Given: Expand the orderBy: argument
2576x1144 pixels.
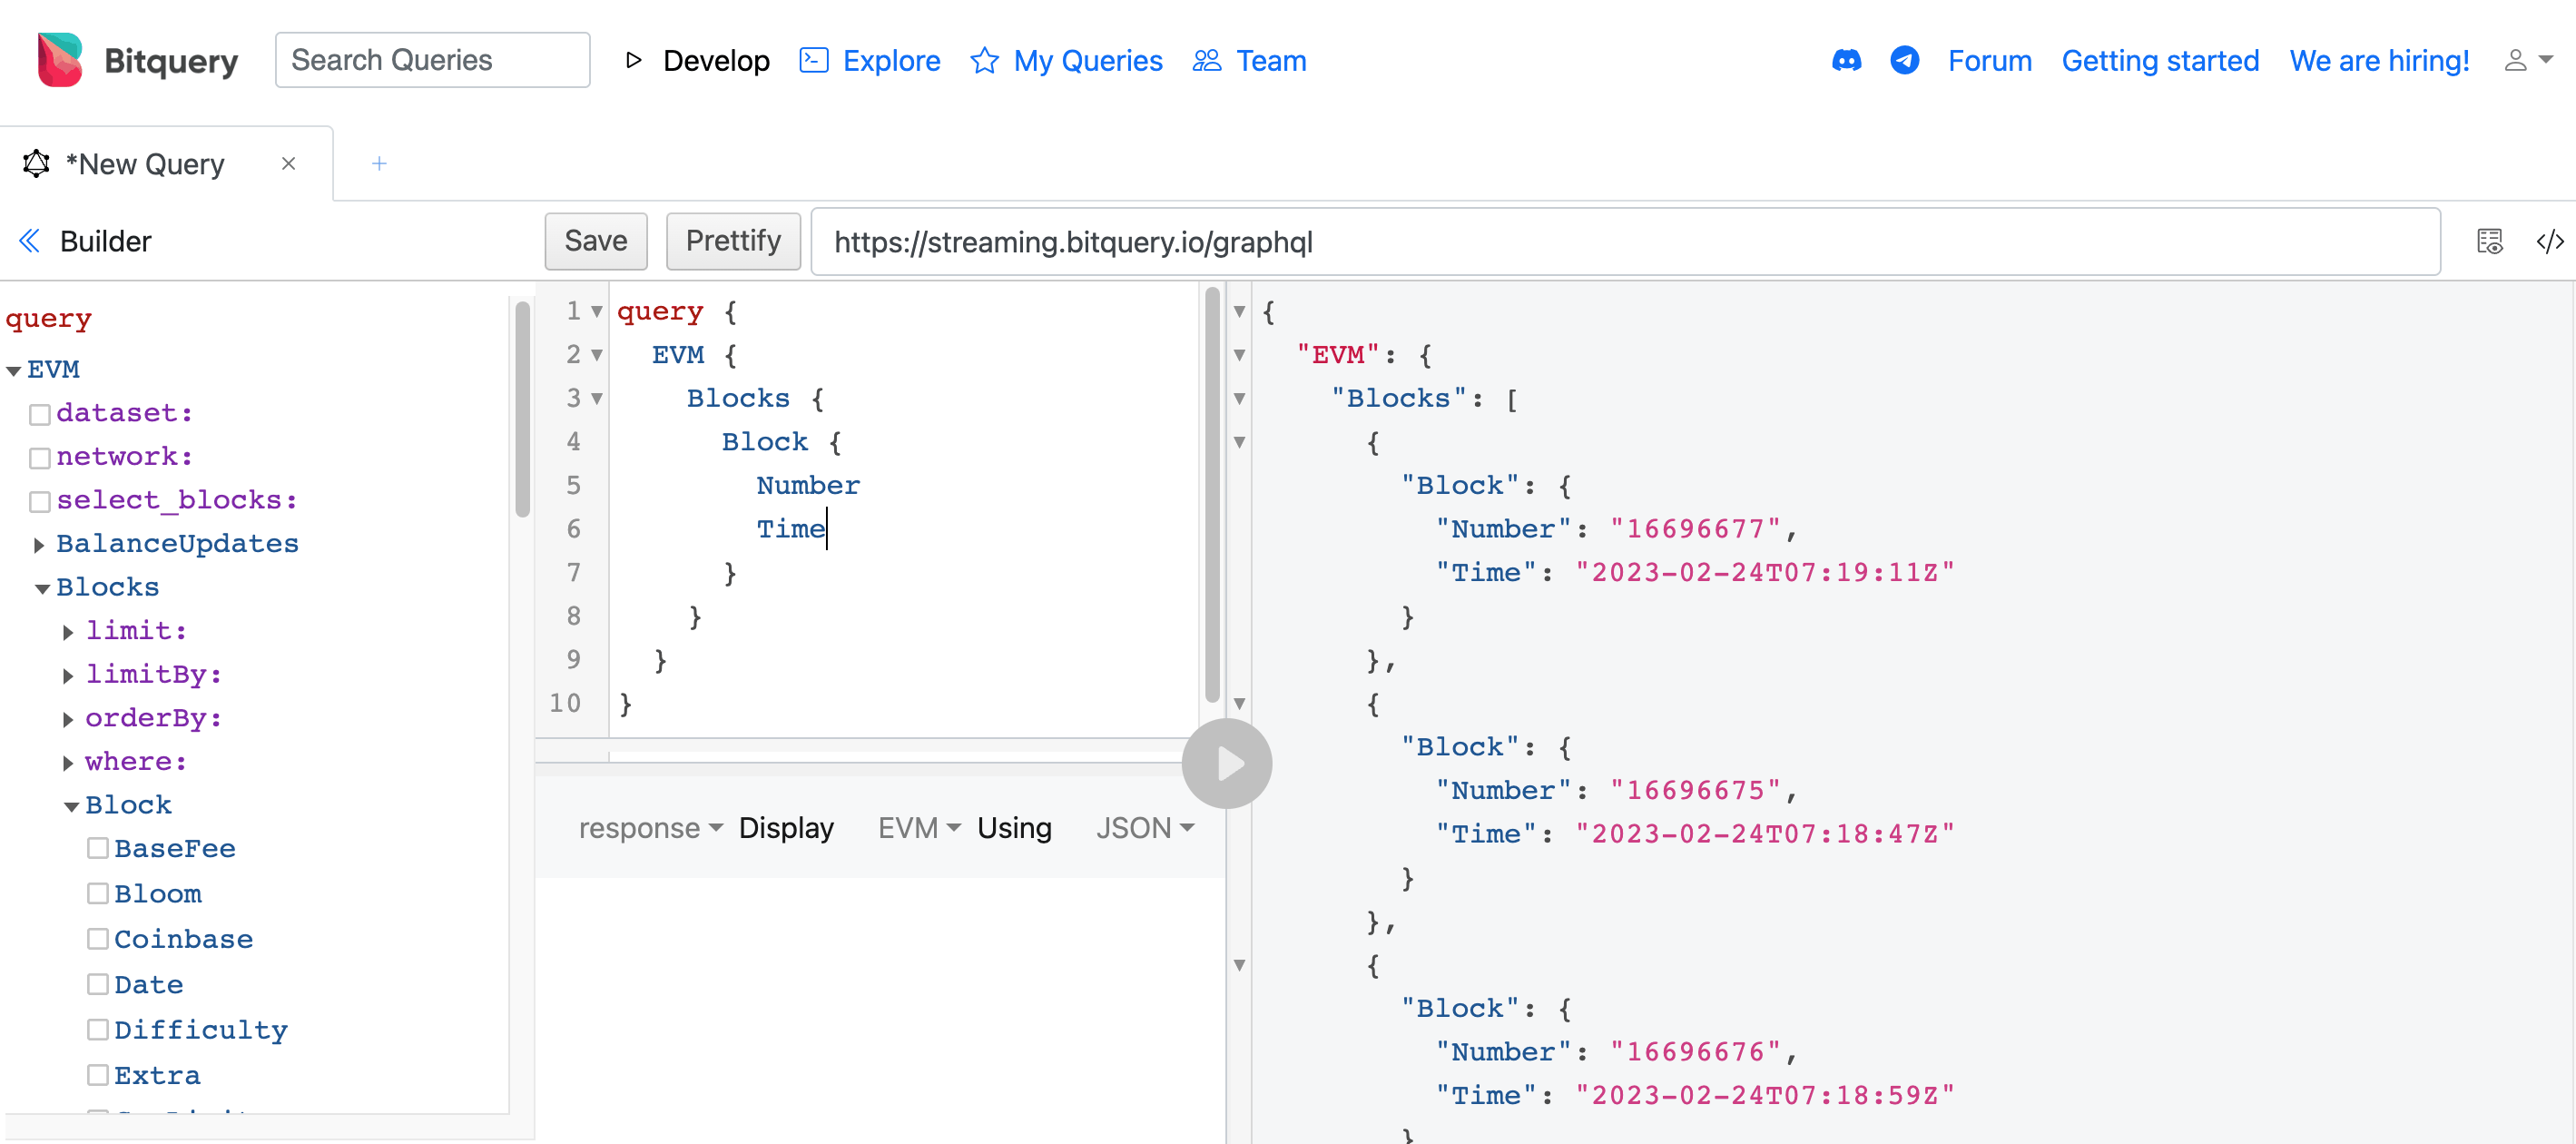Looking at the screenshot, I should click(68, 719).
